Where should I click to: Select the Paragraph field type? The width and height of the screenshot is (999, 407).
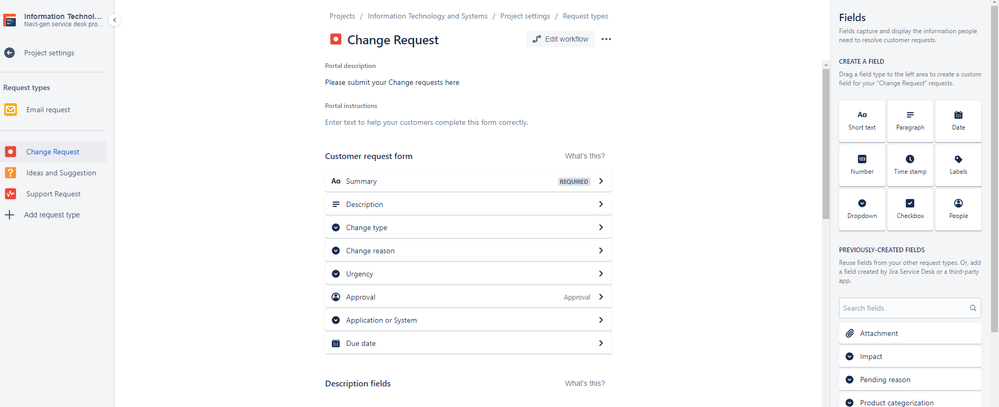(x=910, y=120)
